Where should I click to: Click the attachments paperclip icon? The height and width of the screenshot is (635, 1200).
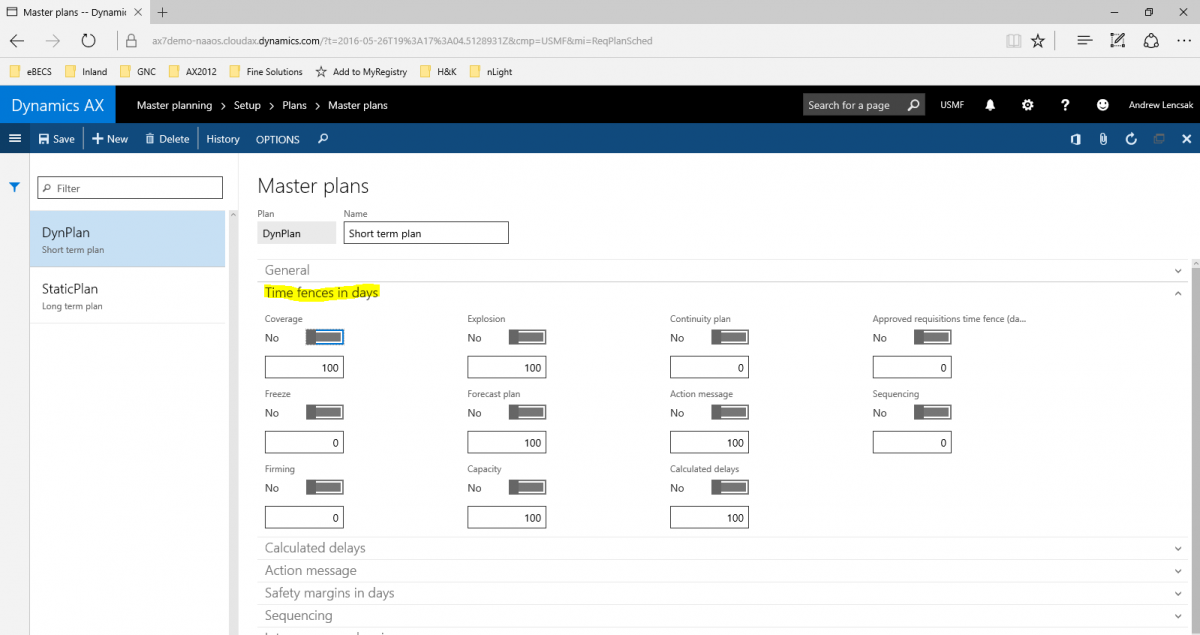1103,139
